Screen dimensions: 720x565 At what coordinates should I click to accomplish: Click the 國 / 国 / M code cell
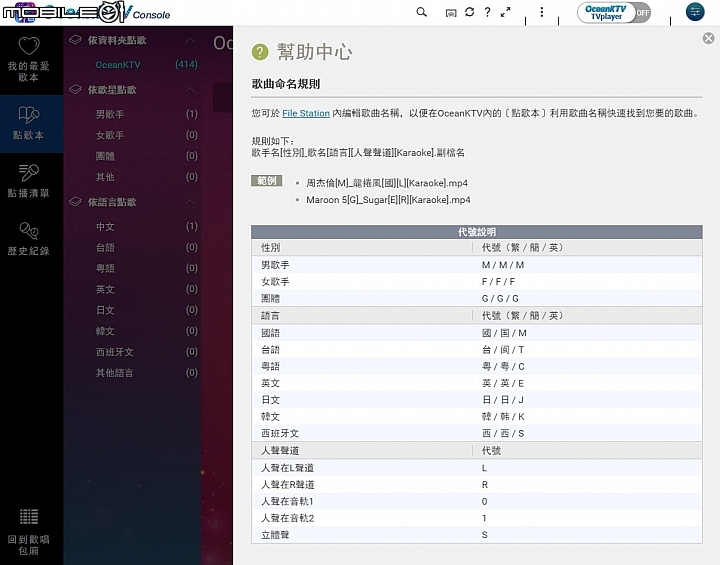coord(504,333)
